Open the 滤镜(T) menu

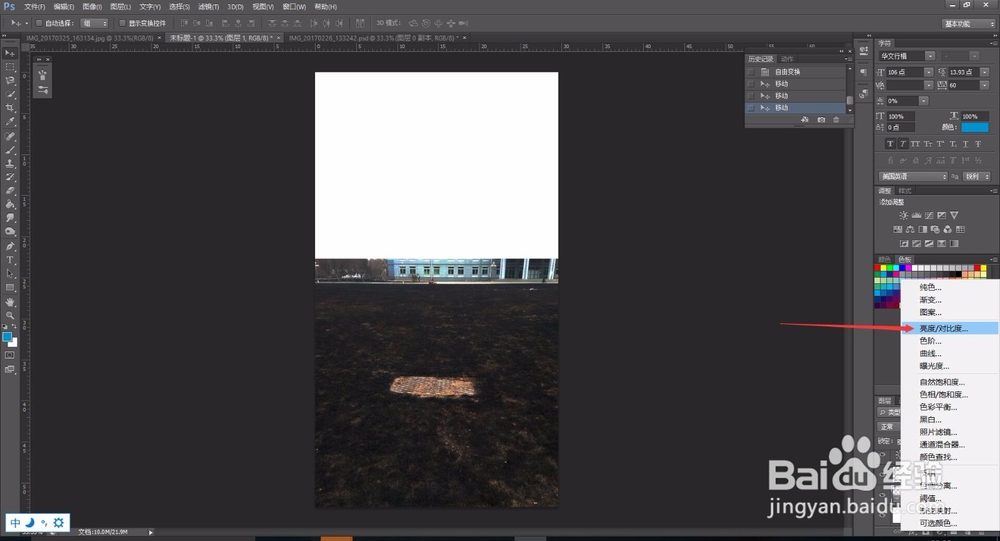pyautogui.click(x=208, y=6)
